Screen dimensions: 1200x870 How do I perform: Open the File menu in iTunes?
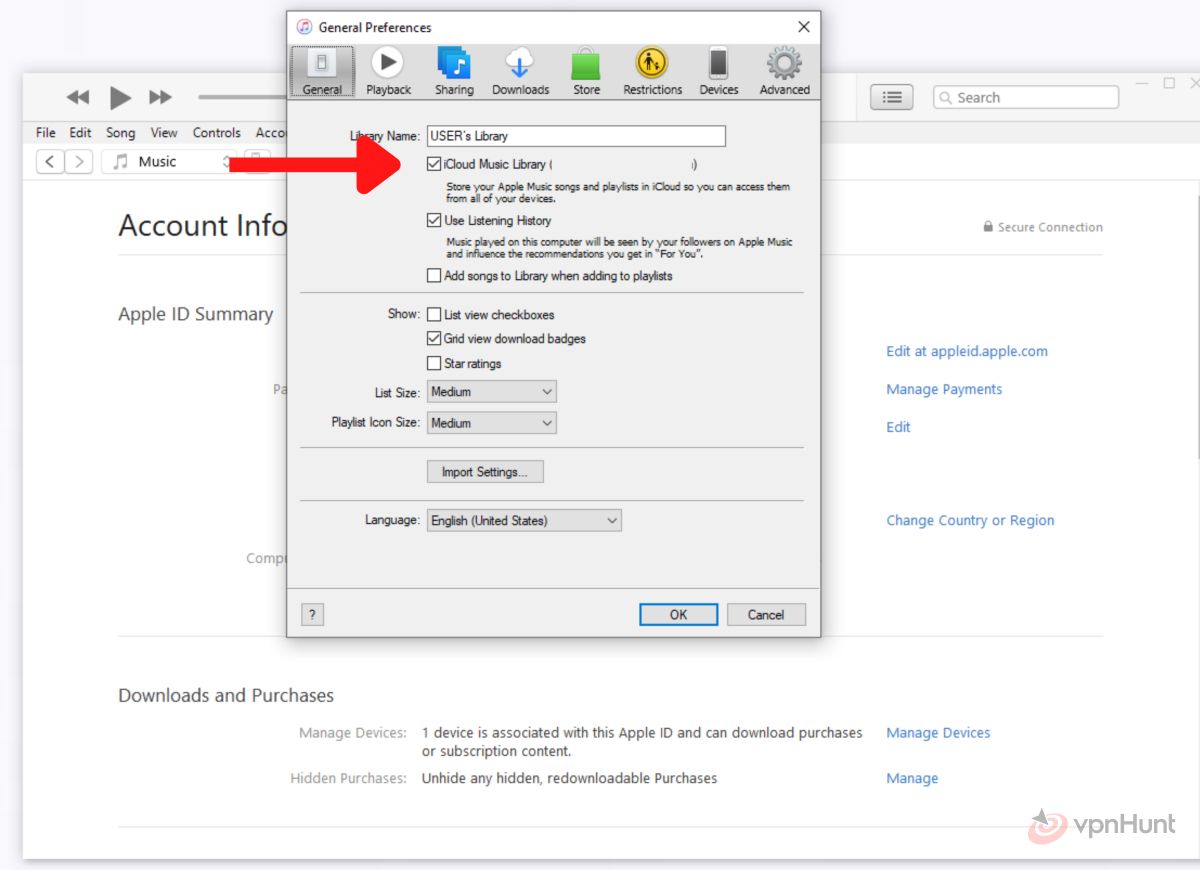point(46,132)
